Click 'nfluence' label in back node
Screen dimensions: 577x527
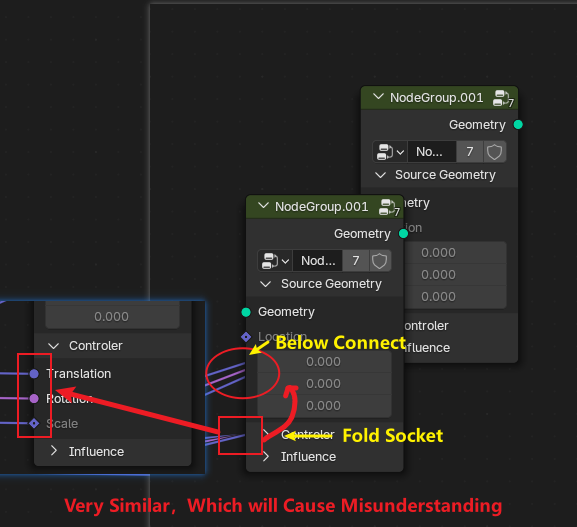(x=427, y=348)
